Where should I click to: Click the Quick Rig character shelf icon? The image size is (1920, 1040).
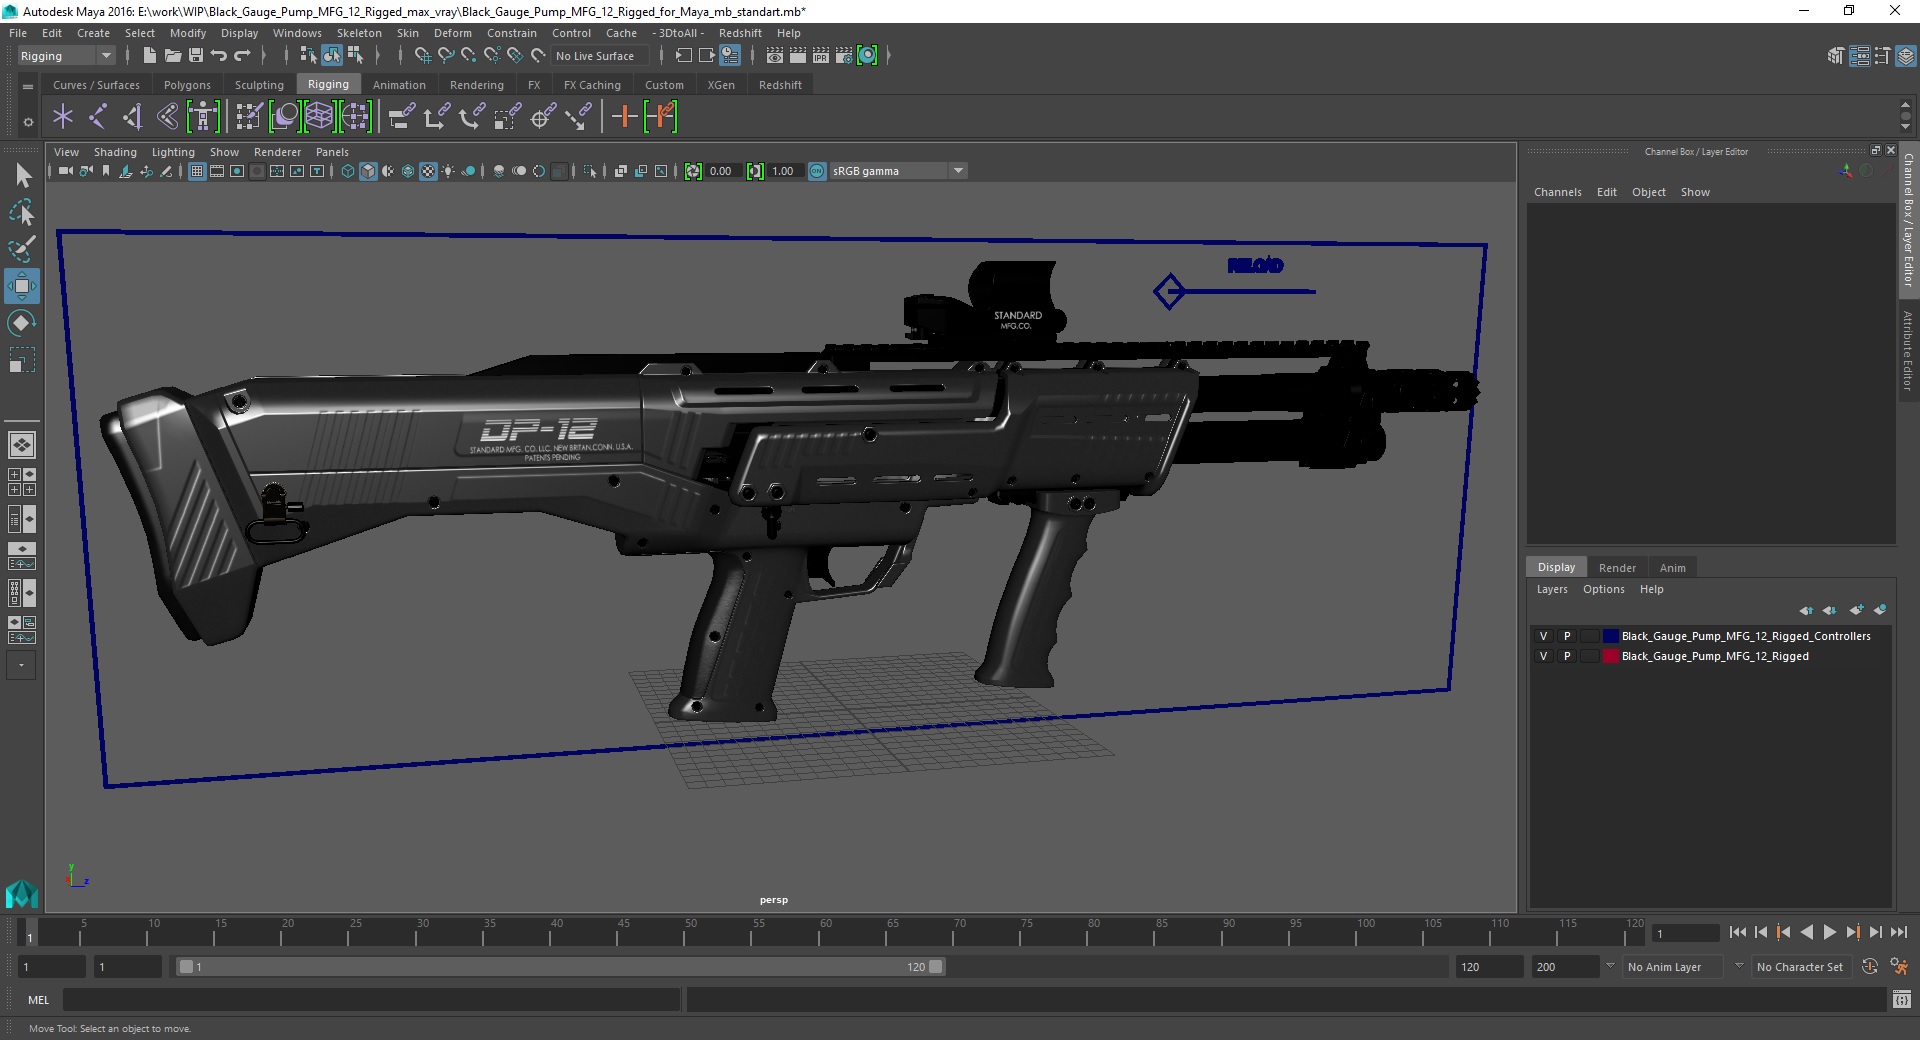[203, 117]
